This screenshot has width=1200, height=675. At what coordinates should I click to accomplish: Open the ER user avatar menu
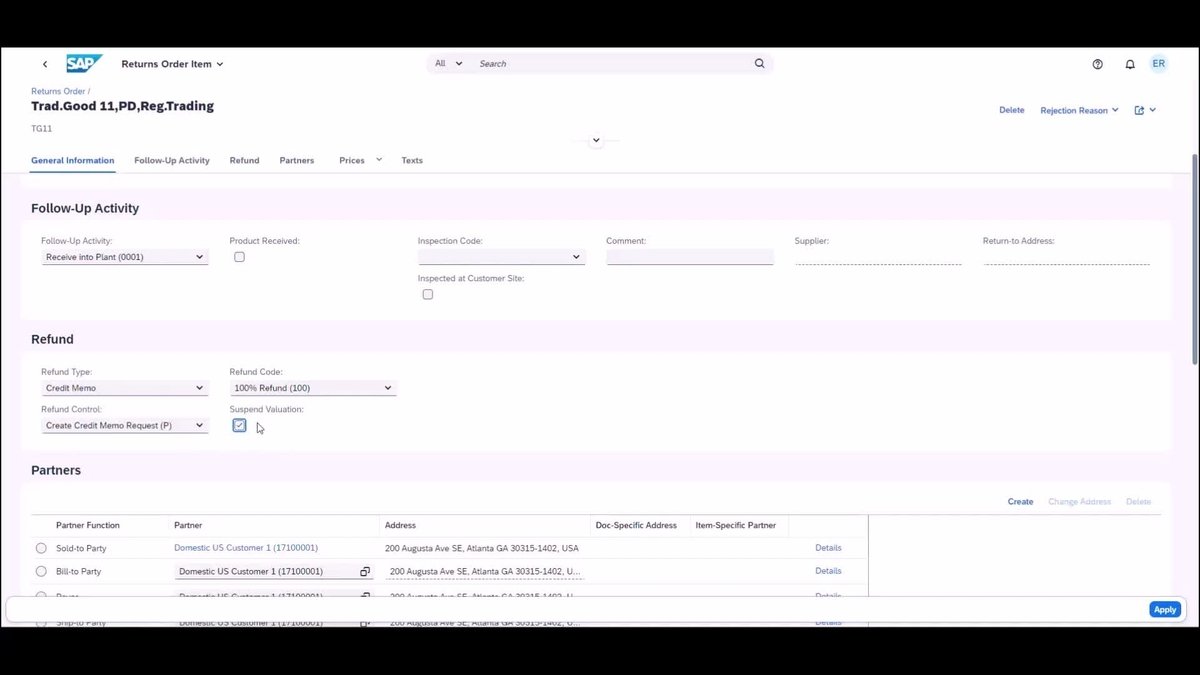click(x=1158, y=63)
